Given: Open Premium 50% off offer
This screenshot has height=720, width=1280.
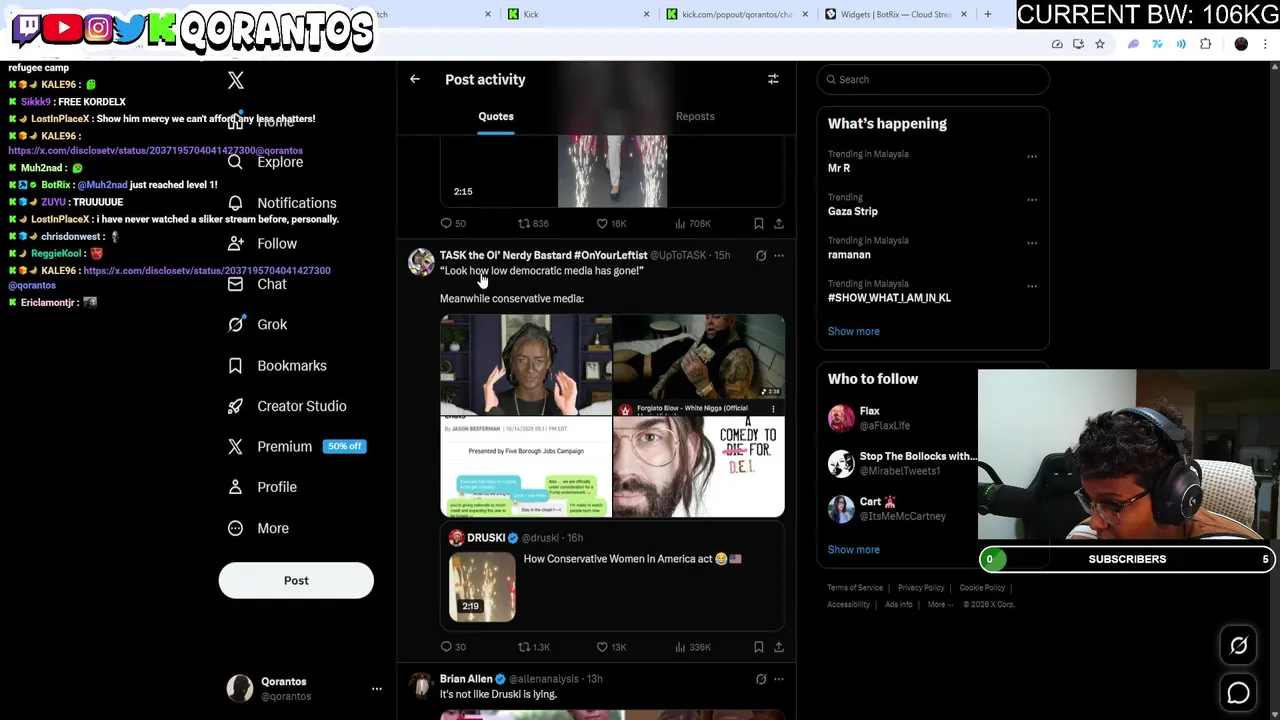Looking at the screenshot, I should (297, 446).
